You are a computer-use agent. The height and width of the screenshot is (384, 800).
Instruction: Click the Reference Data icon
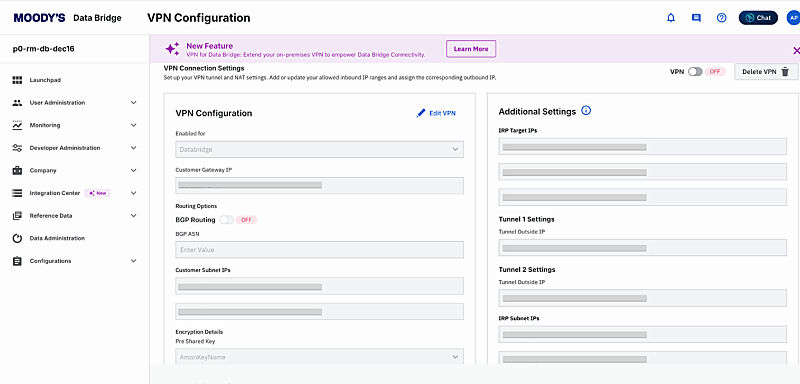coord(17,216)
